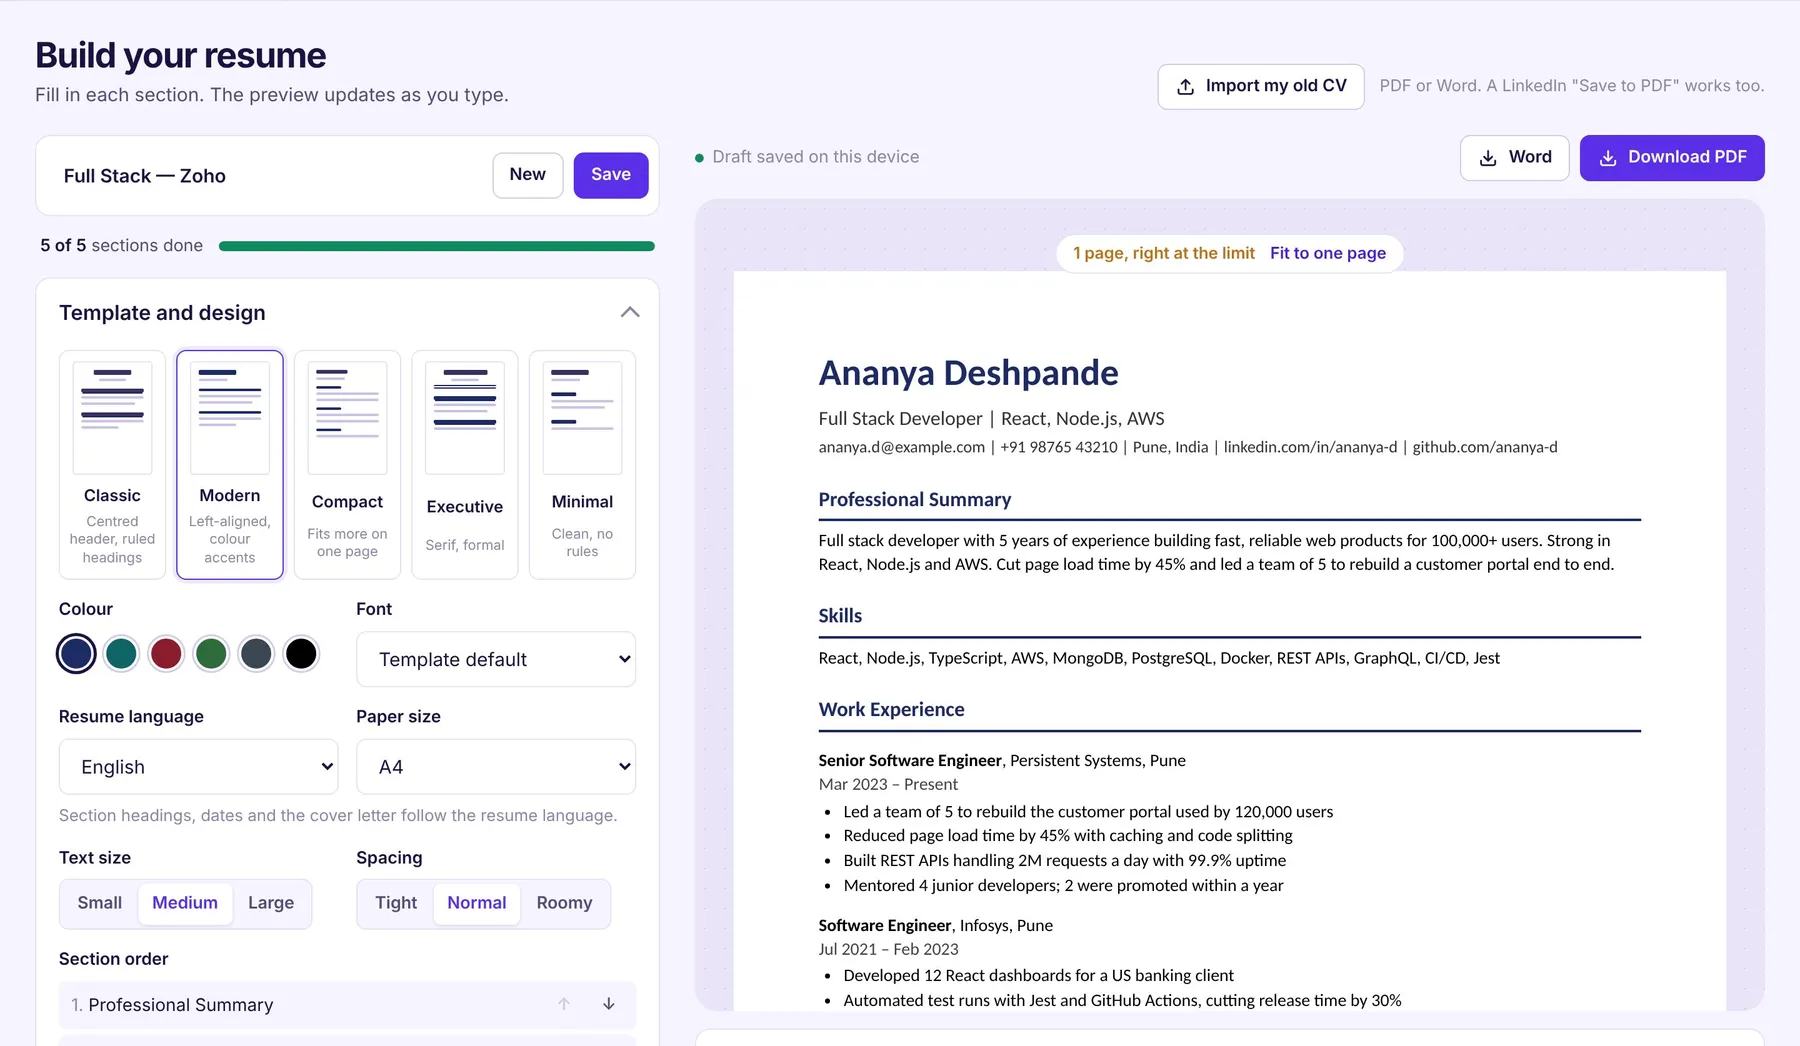The width and height of the screenshot is (1800, 1046).
Task: Select the Classic template thumbnail
Action: 112,464
